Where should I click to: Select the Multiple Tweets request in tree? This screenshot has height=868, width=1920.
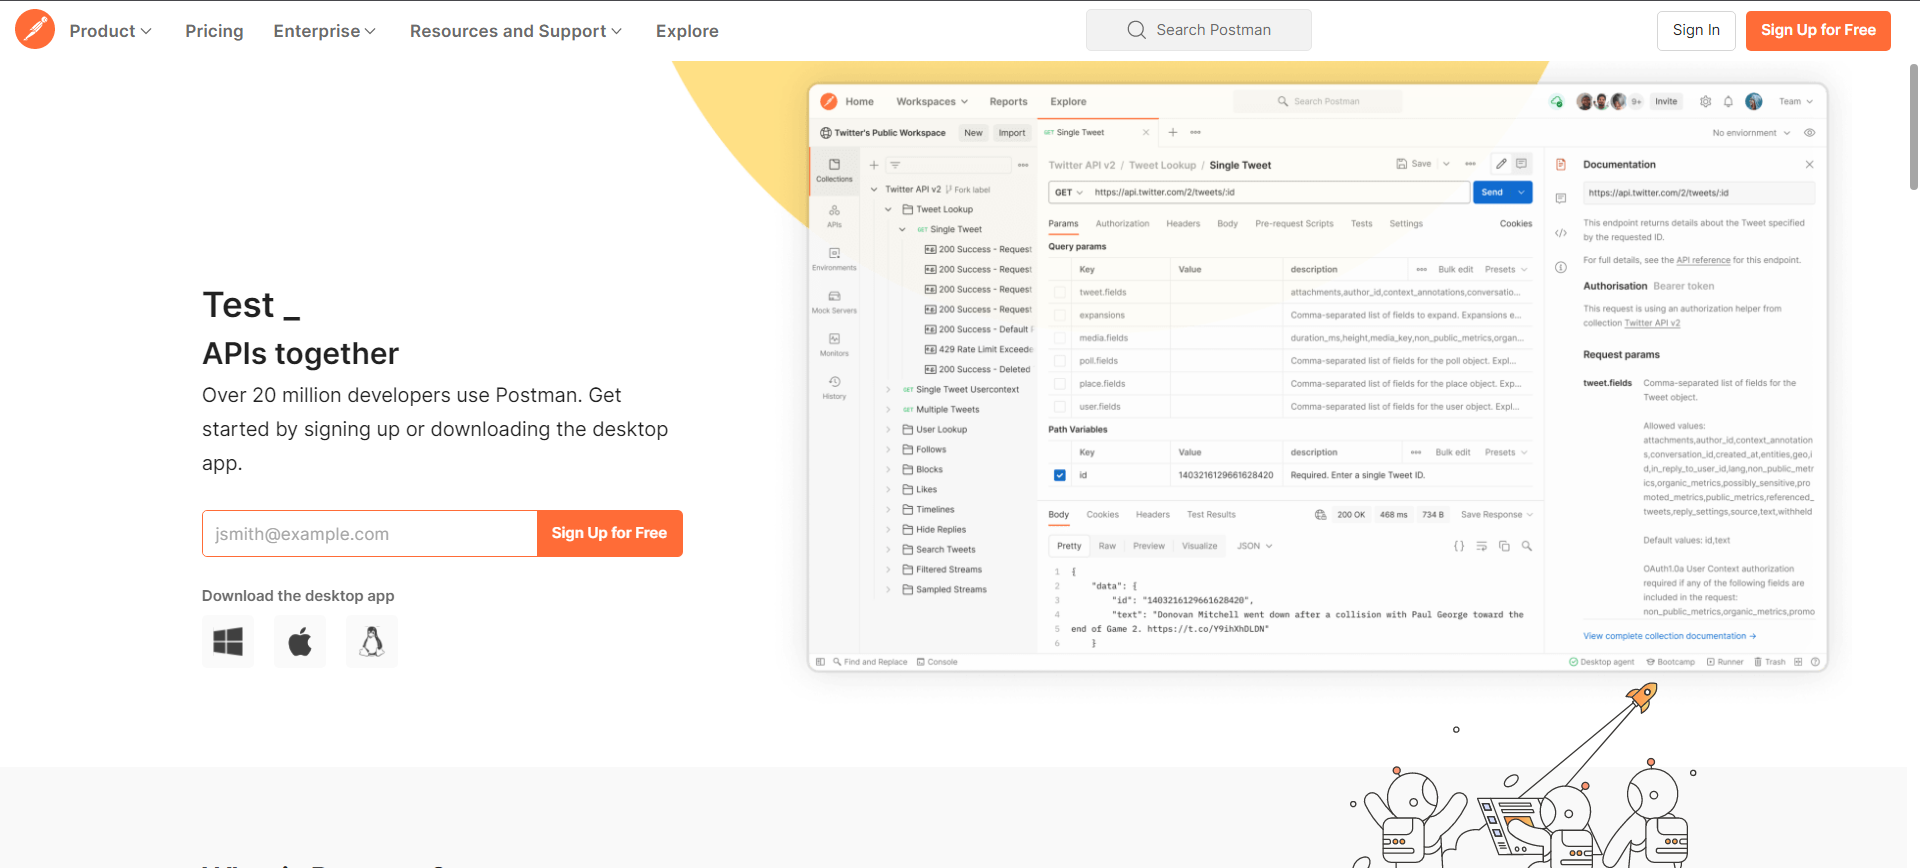coord(947,409)
